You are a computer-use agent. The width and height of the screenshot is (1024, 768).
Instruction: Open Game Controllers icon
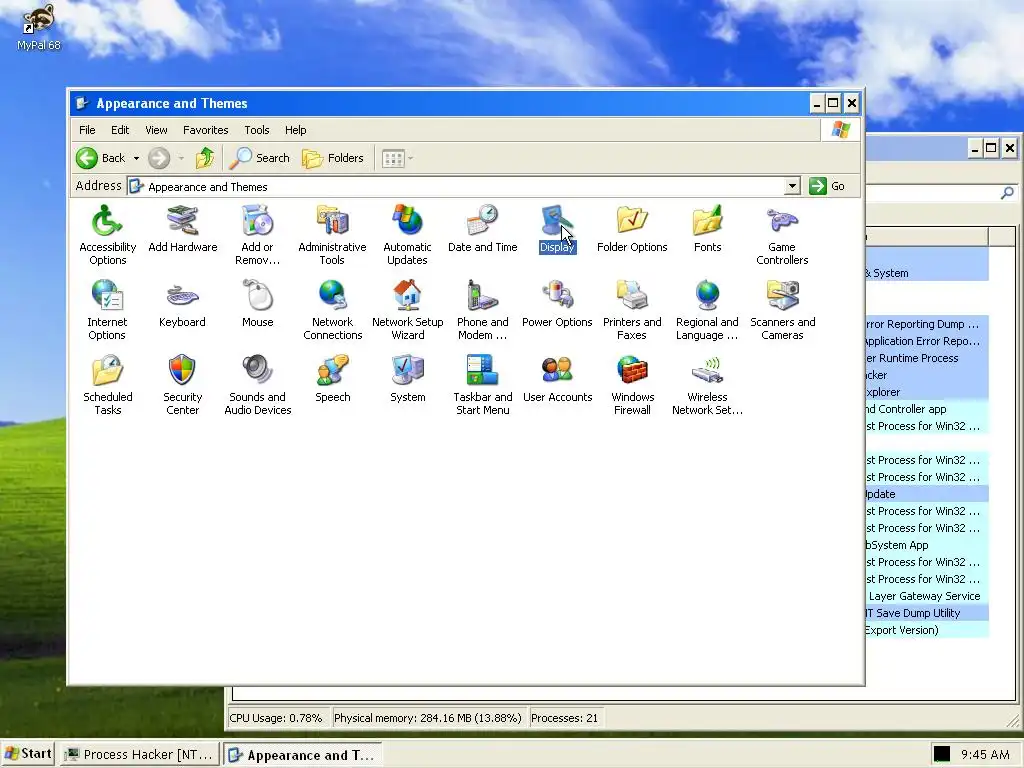(782, 235)
